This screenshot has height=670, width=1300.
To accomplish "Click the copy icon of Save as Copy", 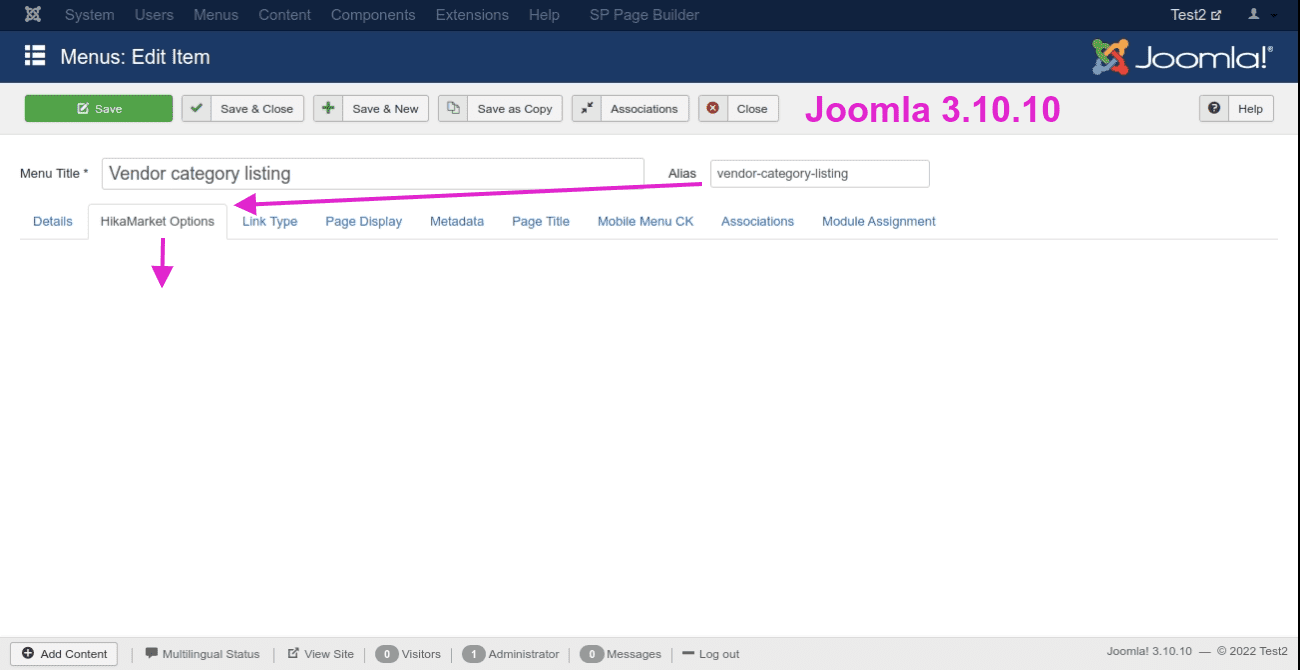I will click(453, 108).
